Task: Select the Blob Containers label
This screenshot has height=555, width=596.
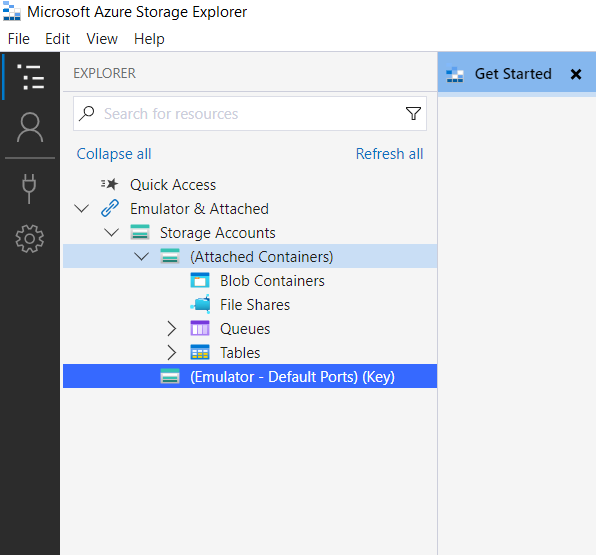Action: [x=272, y=281]
